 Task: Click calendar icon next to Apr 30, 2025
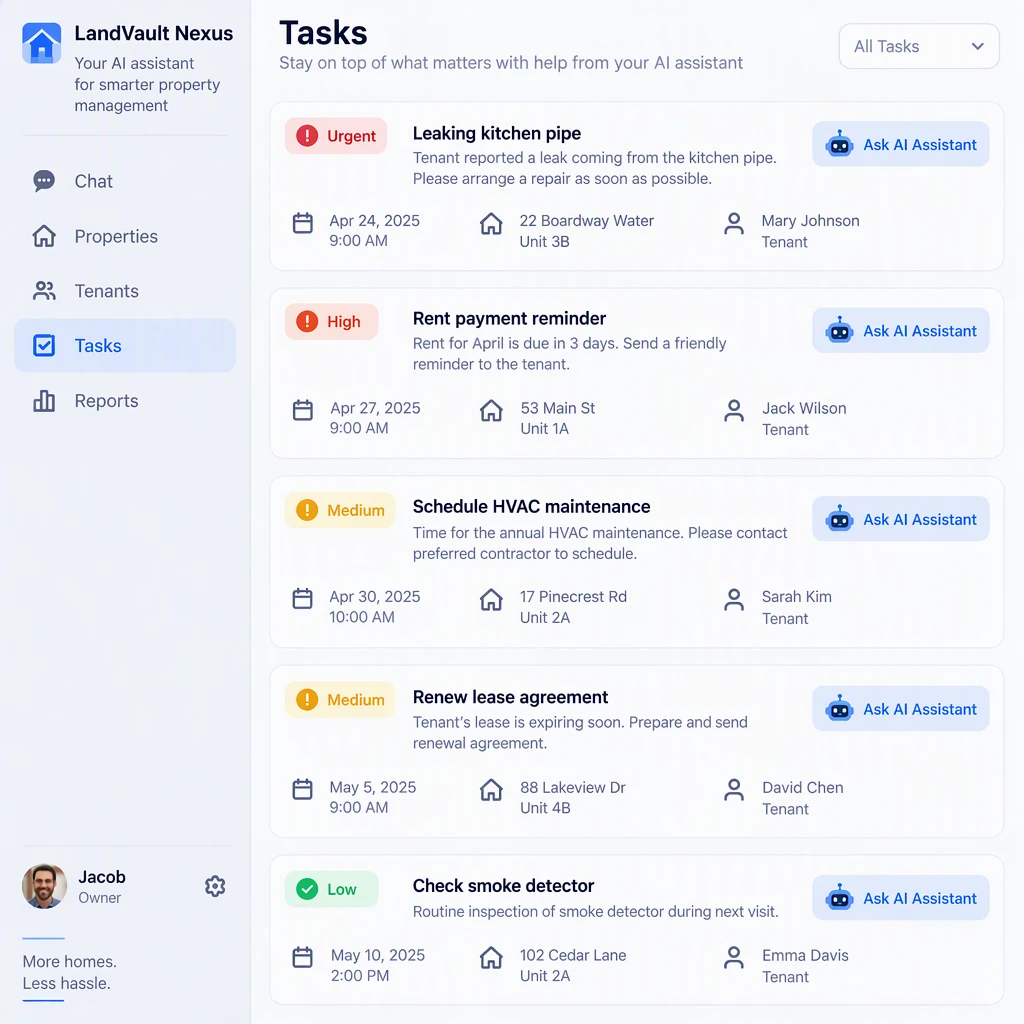[x=302, y=598]
